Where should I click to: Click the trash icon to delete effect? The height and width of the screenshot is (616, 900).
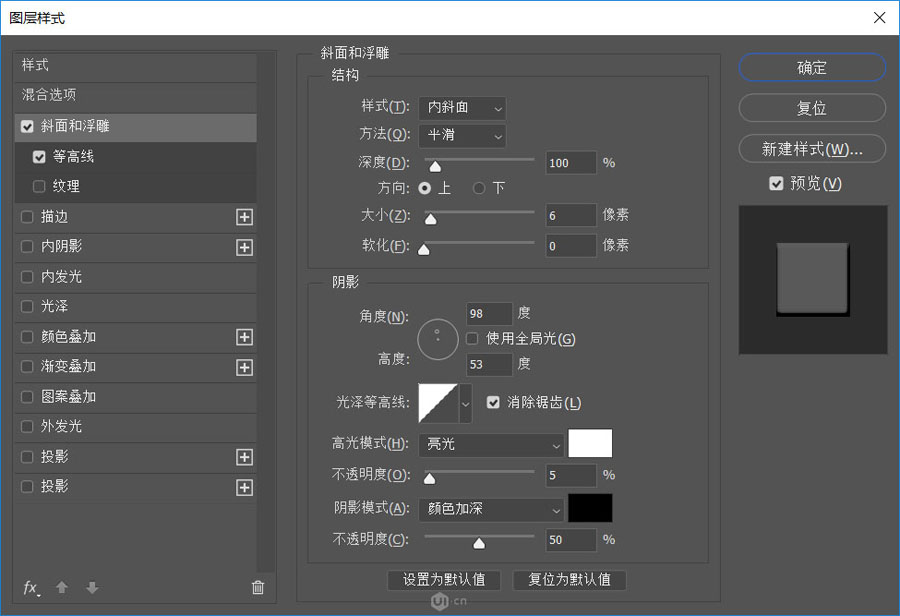pyautogui.click(x=257, y=588)
